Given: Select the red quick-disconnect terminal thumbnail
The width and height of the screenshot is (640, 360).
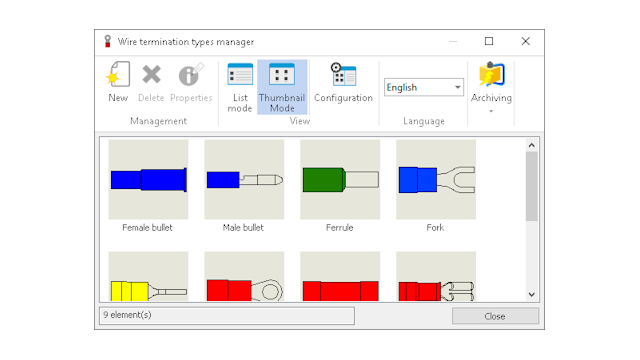Looking at the screenshot, I should click(436, 277).
